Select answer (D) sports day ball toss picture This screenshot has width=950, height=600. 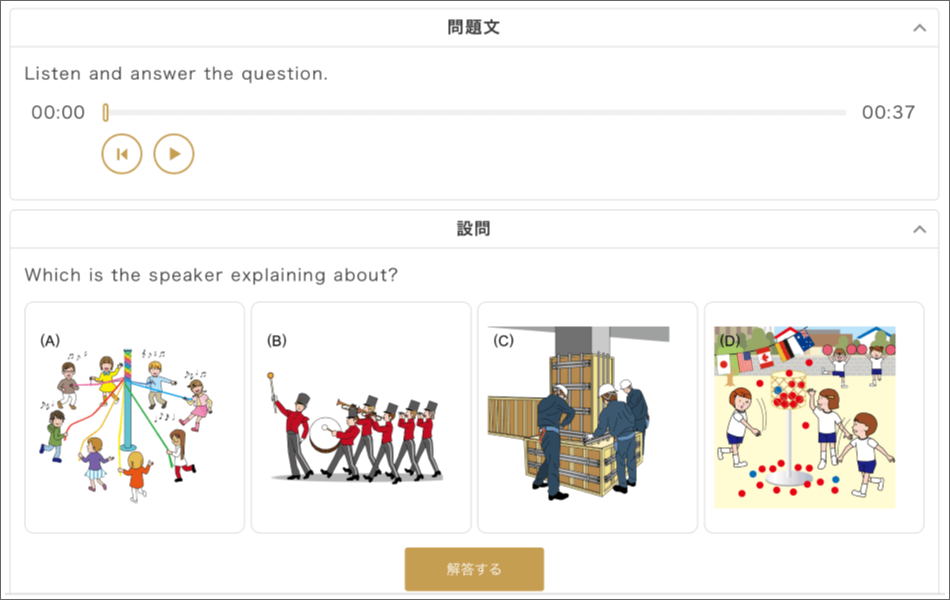point(814,418)
